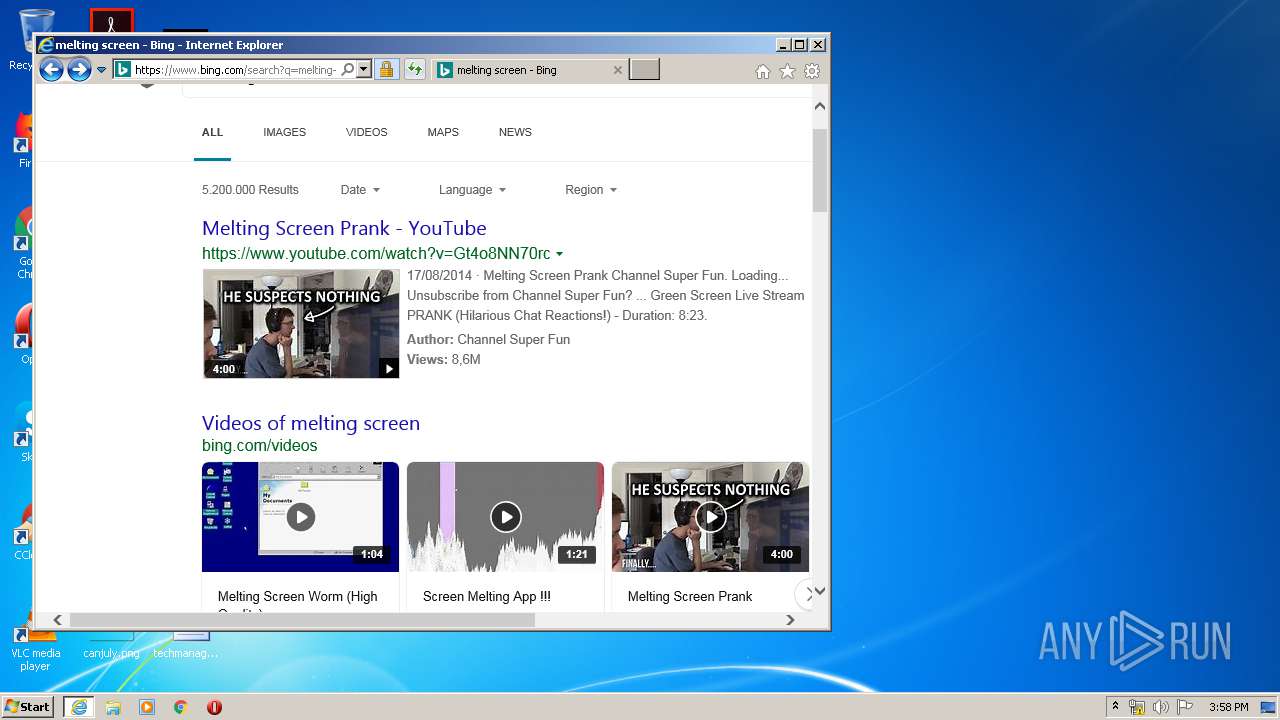Open a new tab button
1280x720 pixels.
645,70
